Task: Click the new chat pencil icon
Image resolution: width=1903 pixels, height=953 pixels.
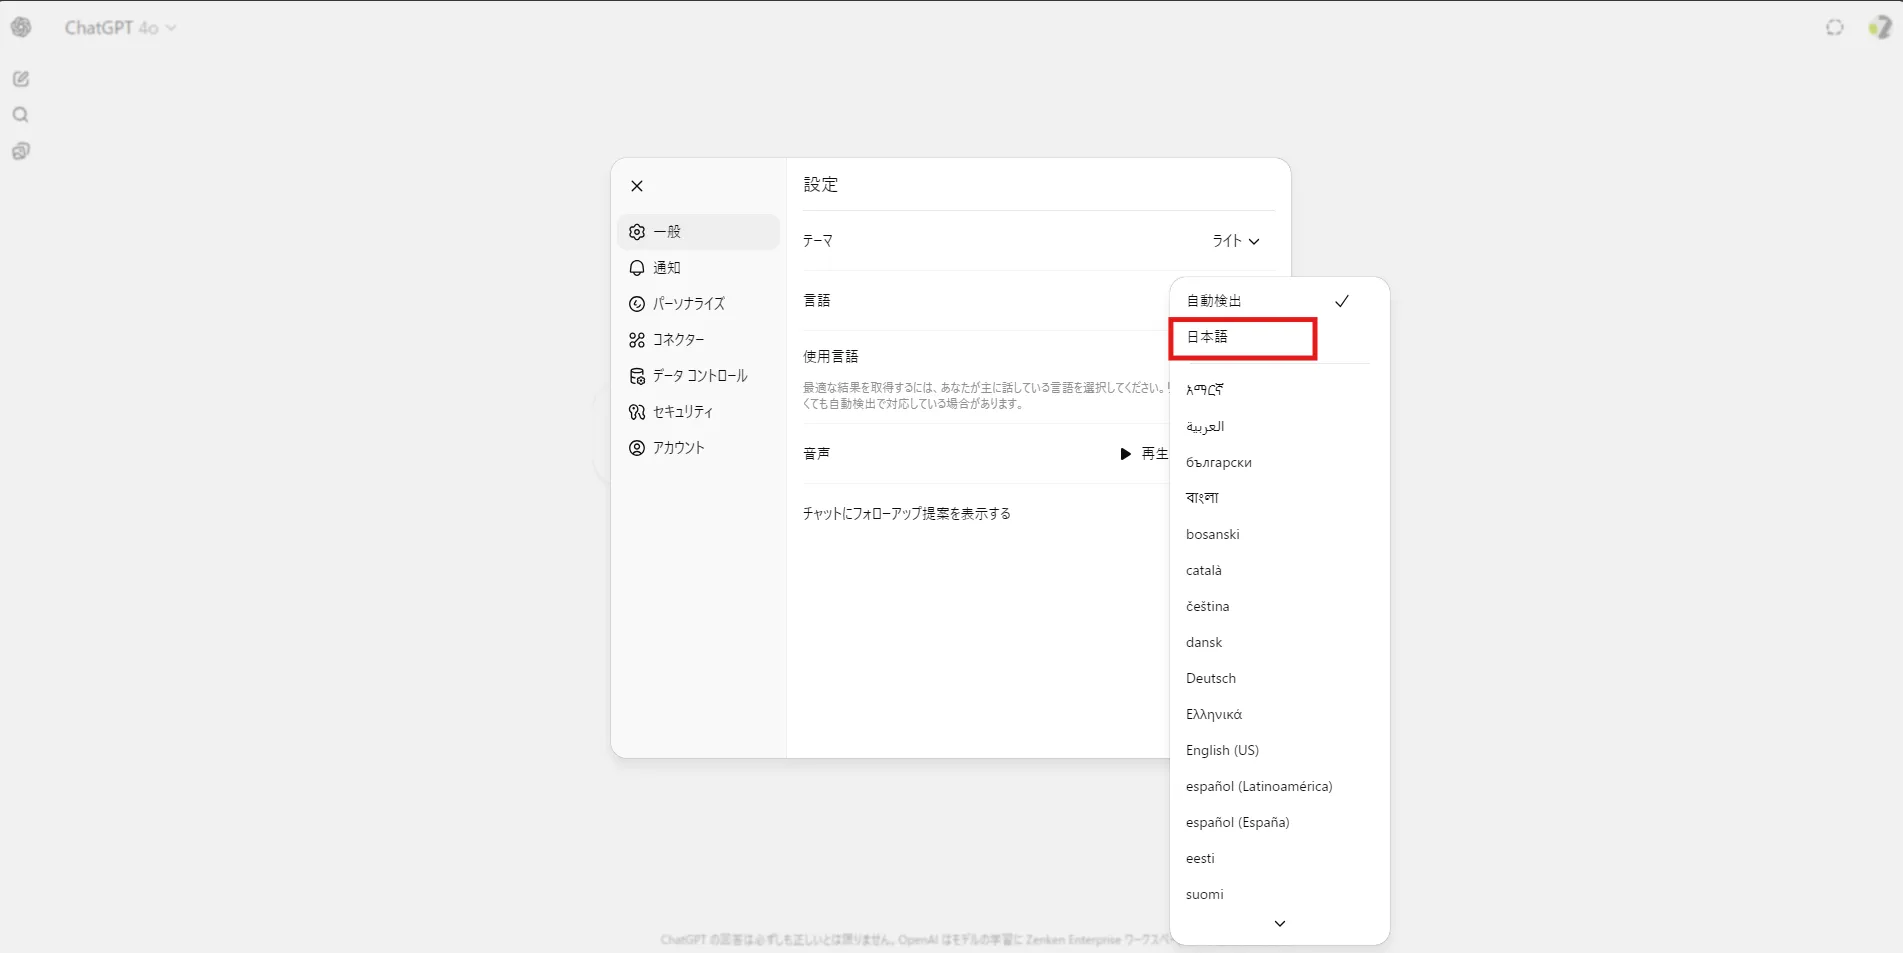Action: click(21, 79)
